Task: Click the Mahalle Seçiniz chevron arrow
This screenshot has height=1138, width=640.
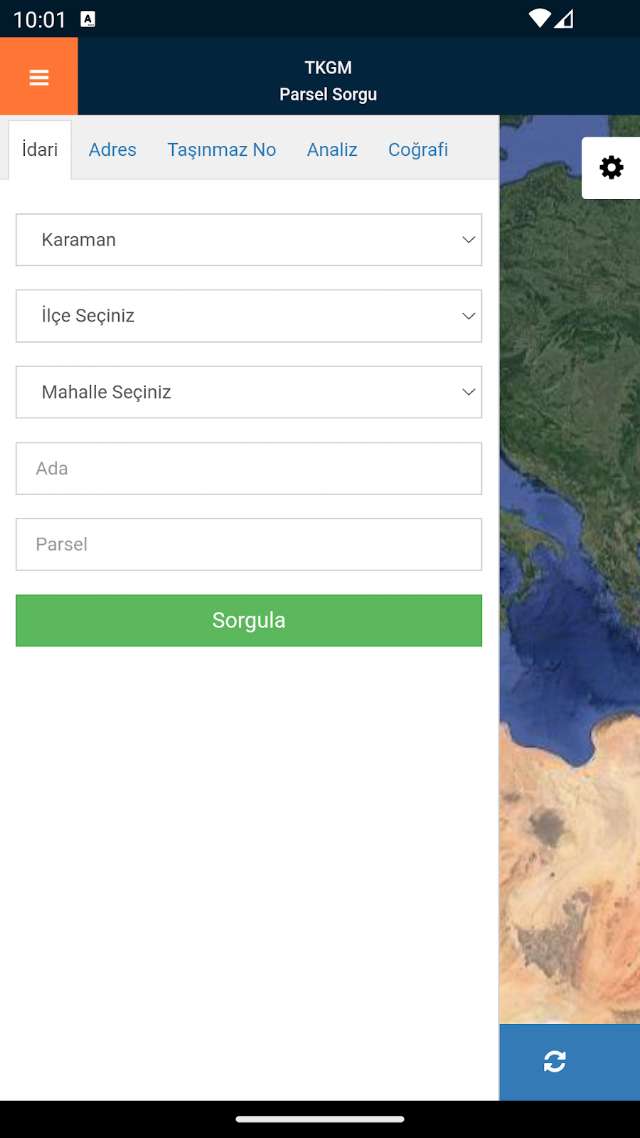Action: (x=469, y=392)
